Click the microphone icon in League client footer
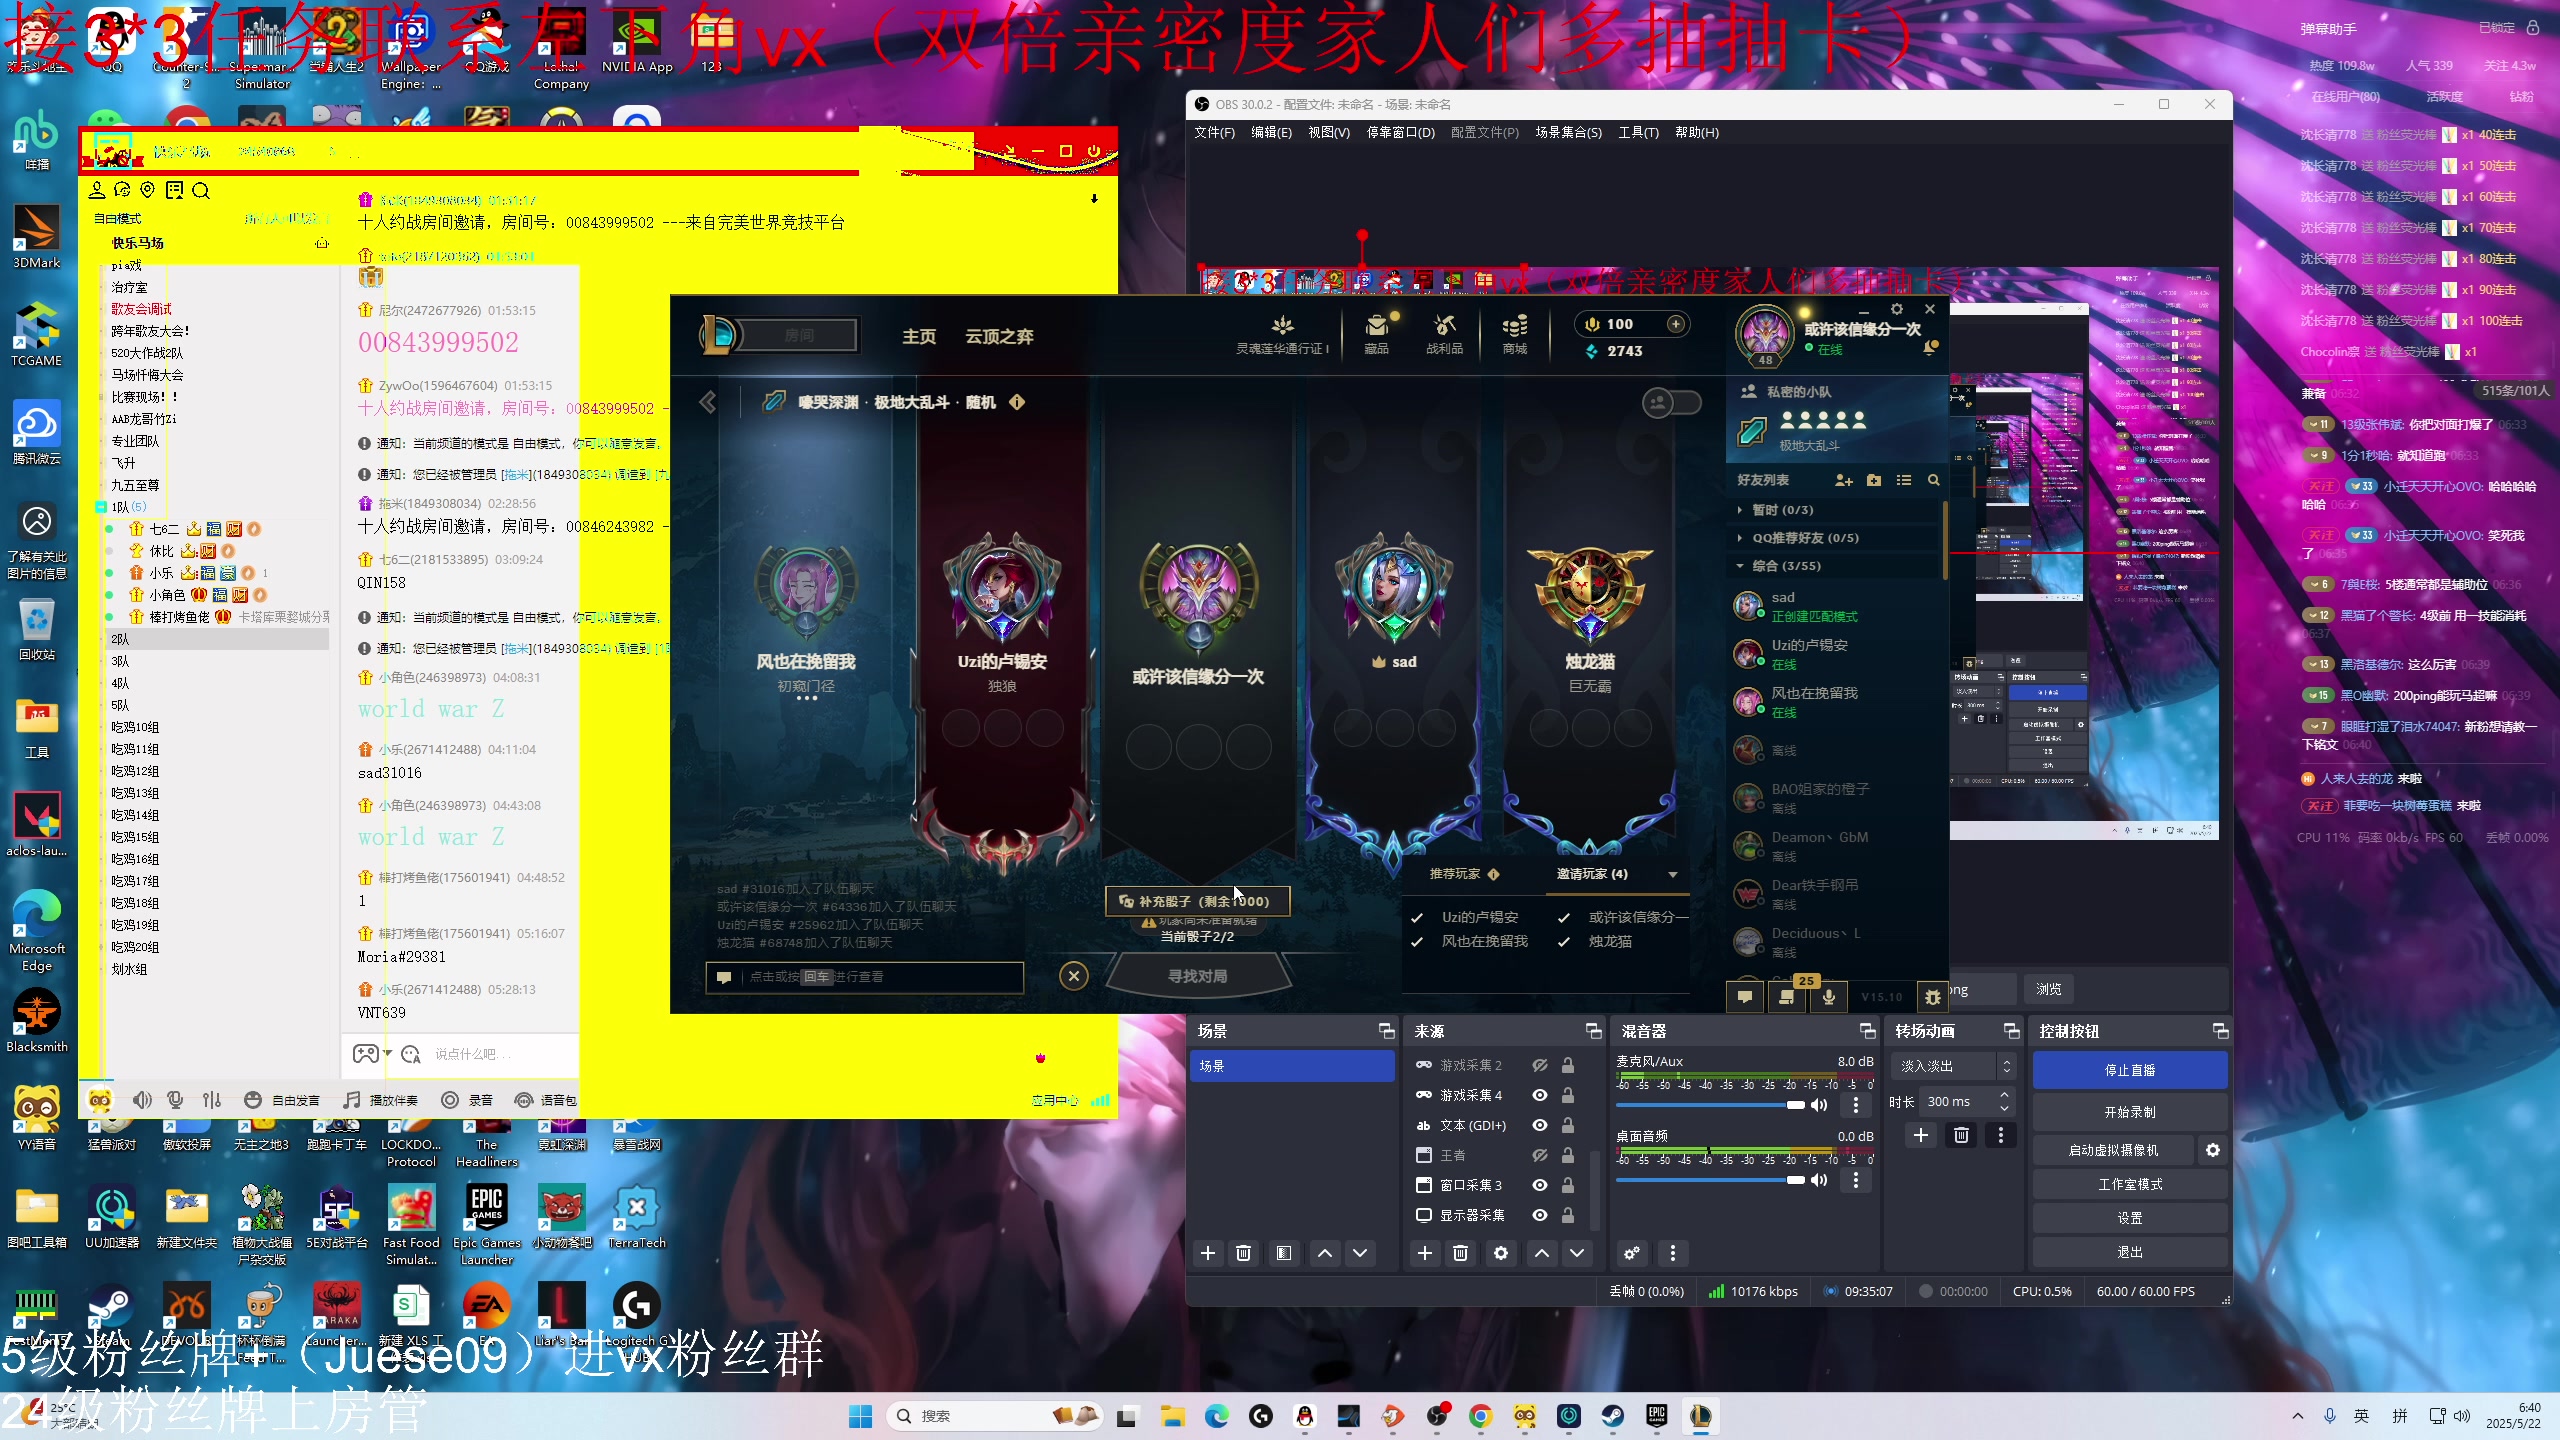Screen dimensions: 2560x1440 click(x=1829, y=997)
